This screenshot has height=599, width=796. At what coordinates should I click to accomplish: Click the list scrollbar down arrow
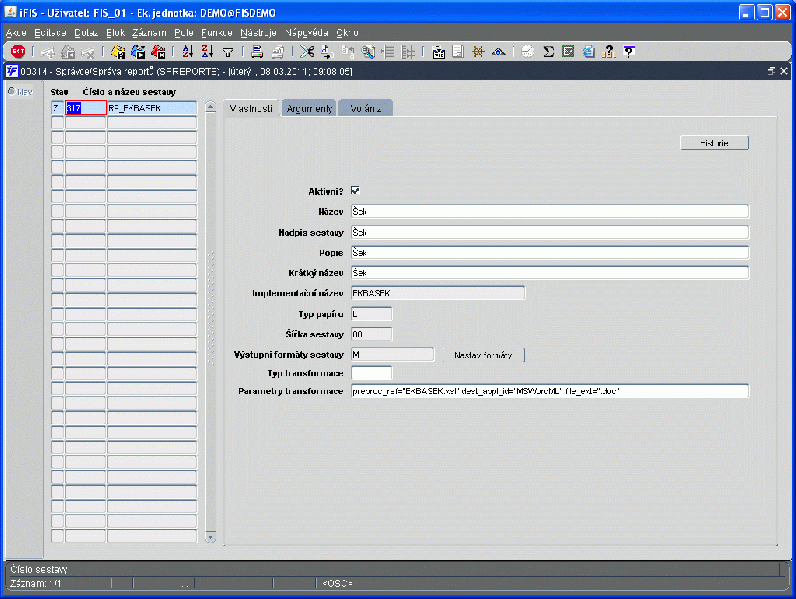coord(211,537)
